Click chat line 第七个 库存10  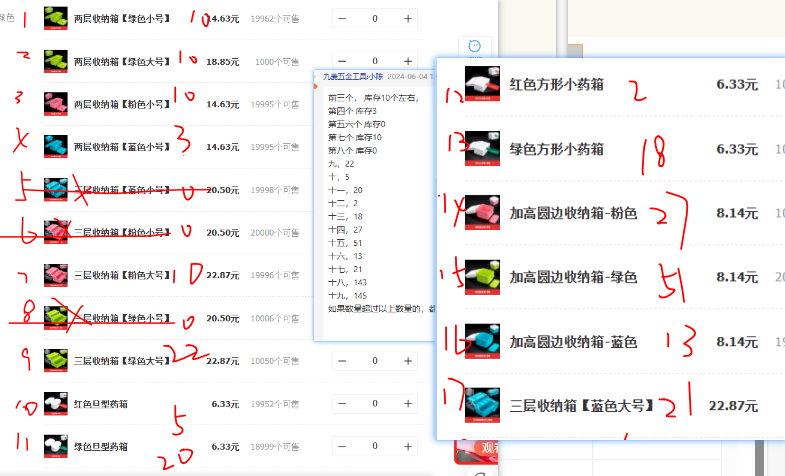tap(354, 137)
